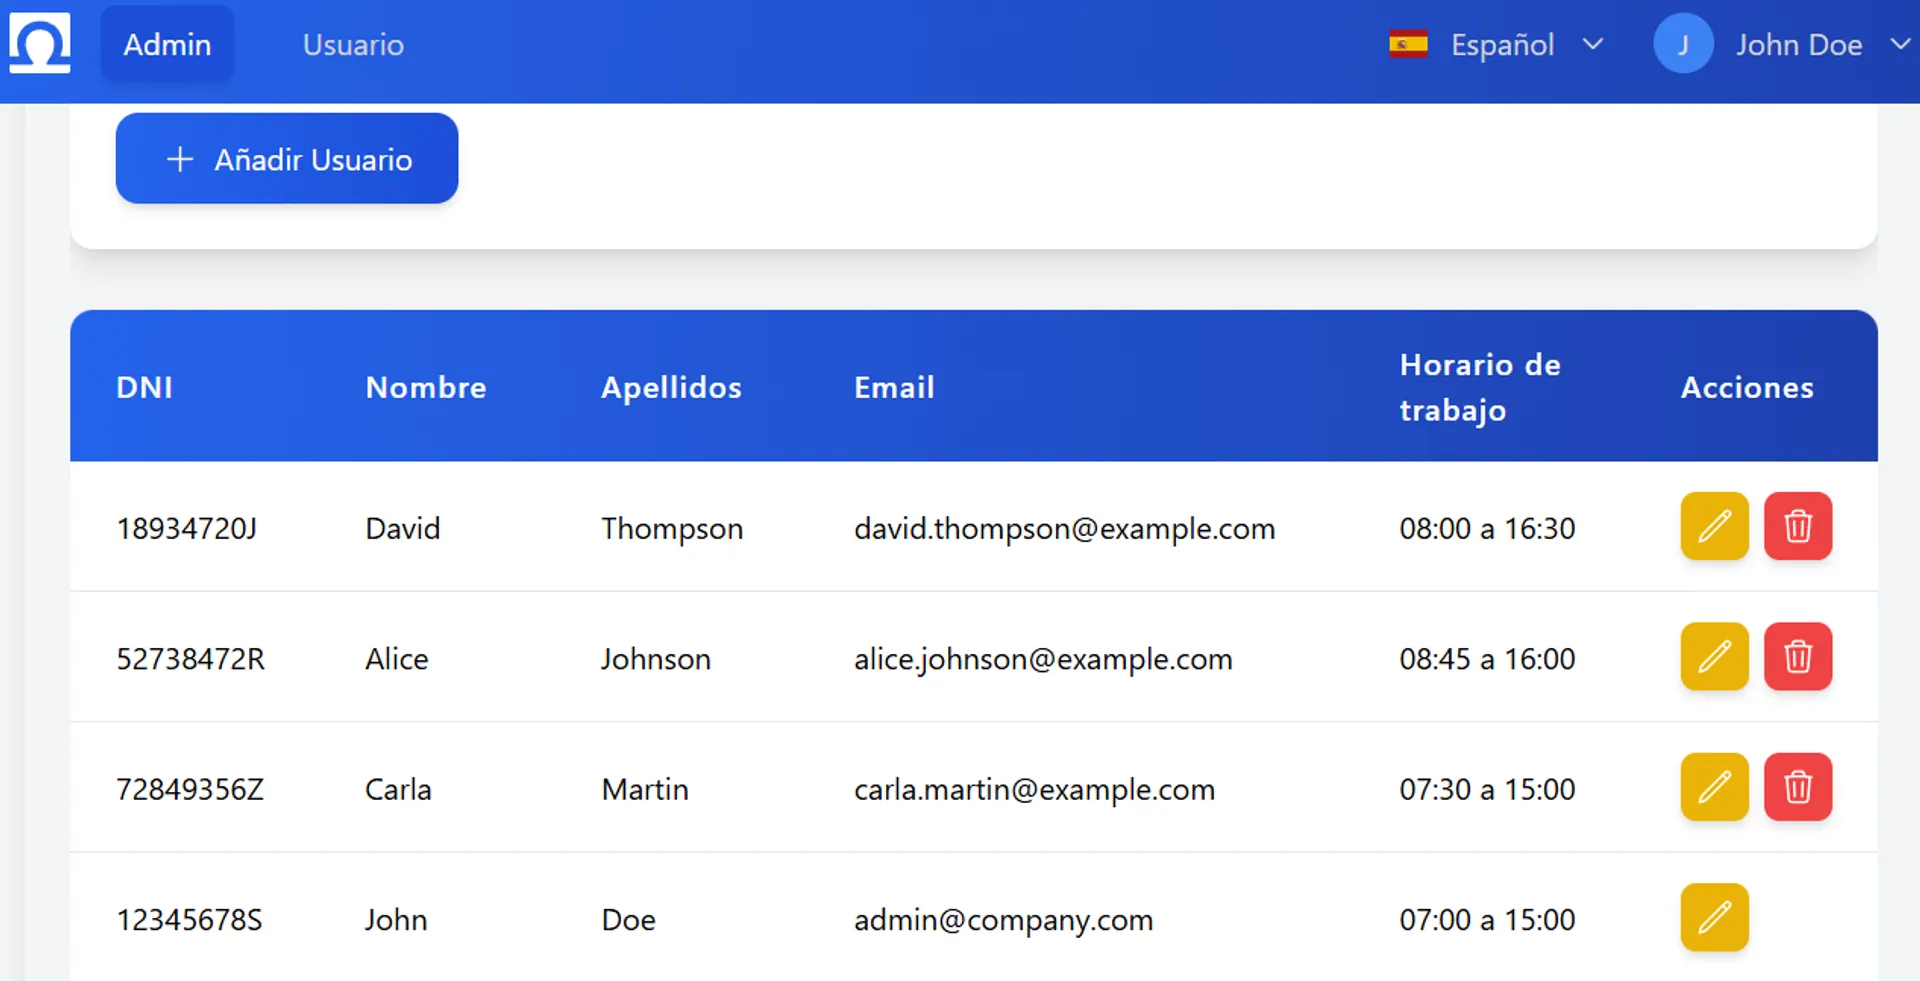The width and height of the screenshot is (1920, 981).
Task: Click the Spanish flag icon
Action: pos(1408,45)
